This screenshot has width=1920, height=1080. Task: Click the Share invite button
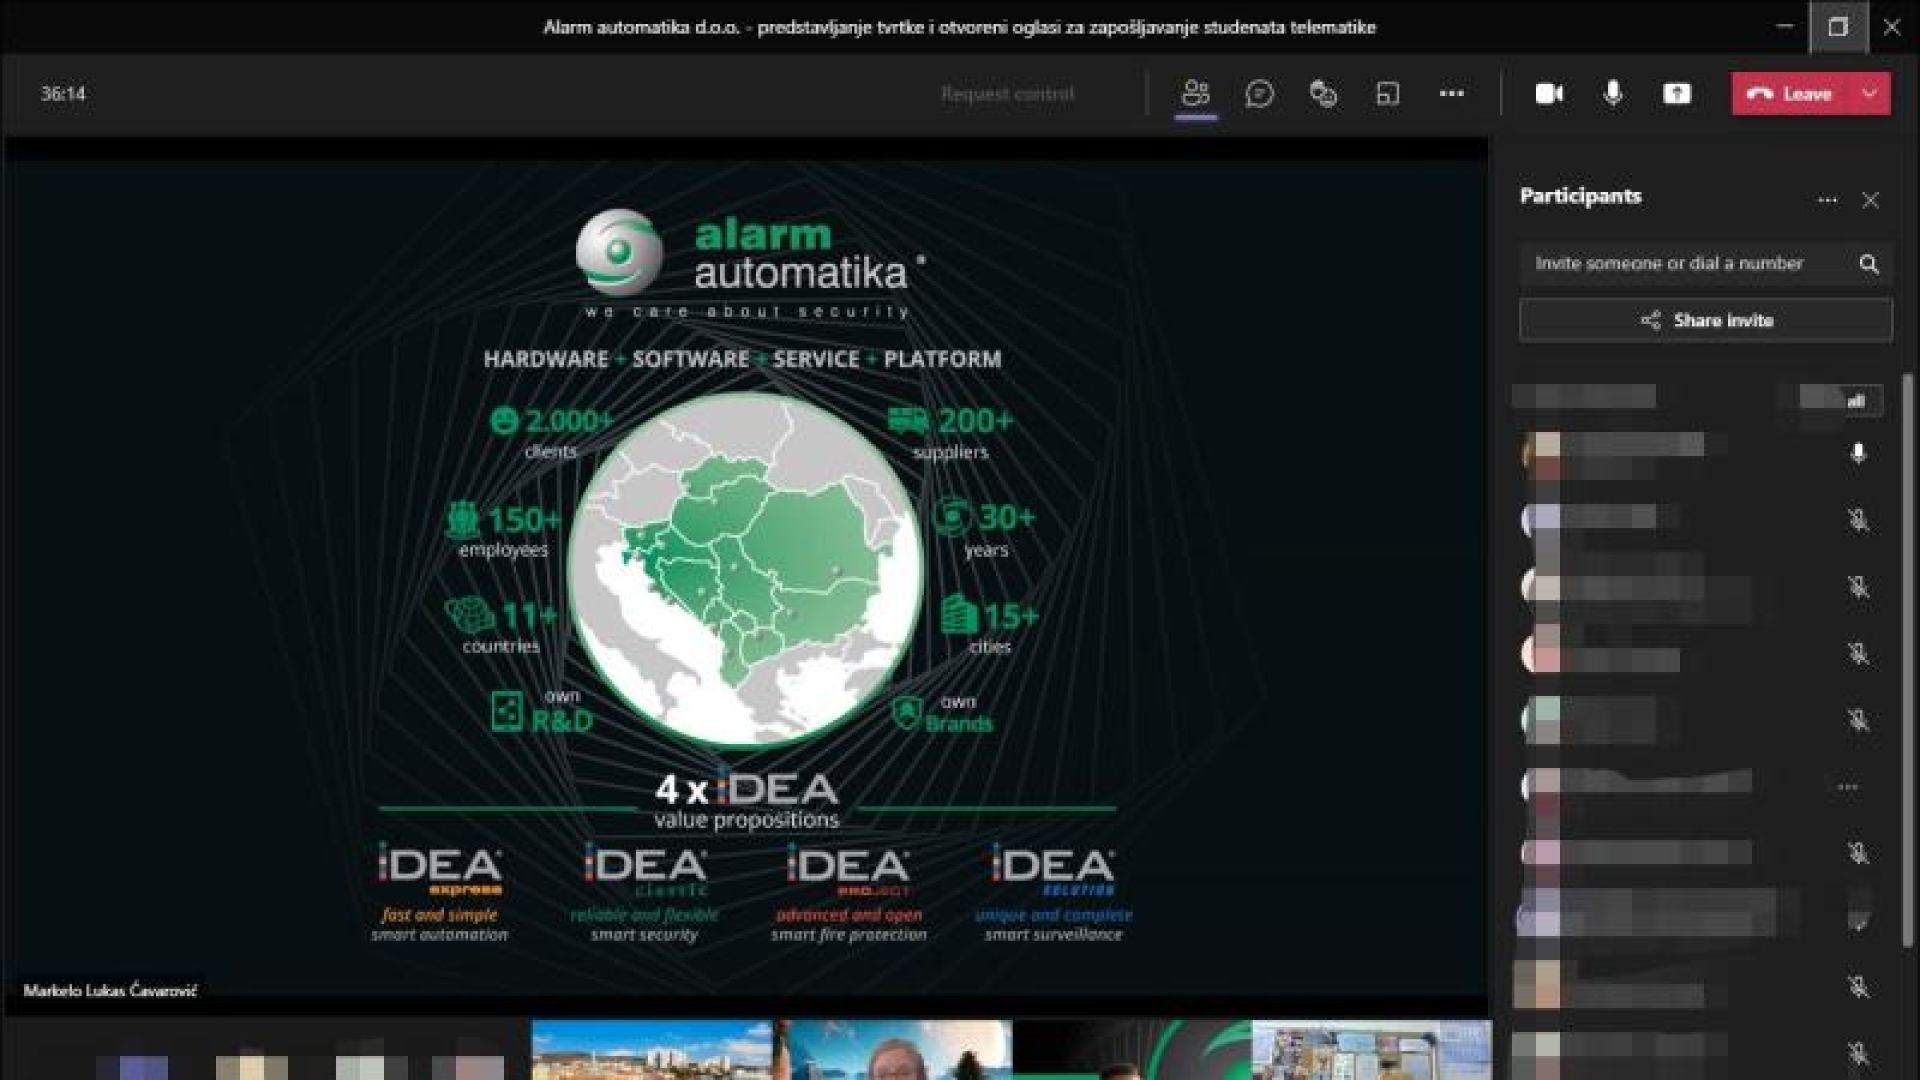click(x=1706, y=321)
